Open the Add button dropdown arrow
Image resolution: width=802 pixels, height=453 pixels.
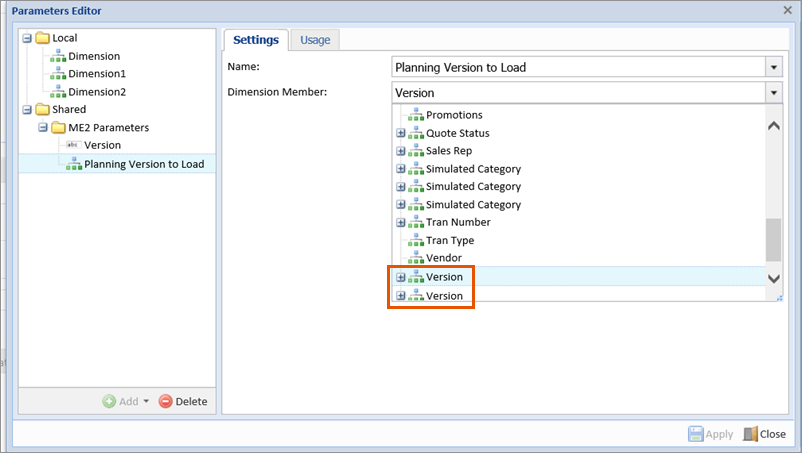[146, 401]
